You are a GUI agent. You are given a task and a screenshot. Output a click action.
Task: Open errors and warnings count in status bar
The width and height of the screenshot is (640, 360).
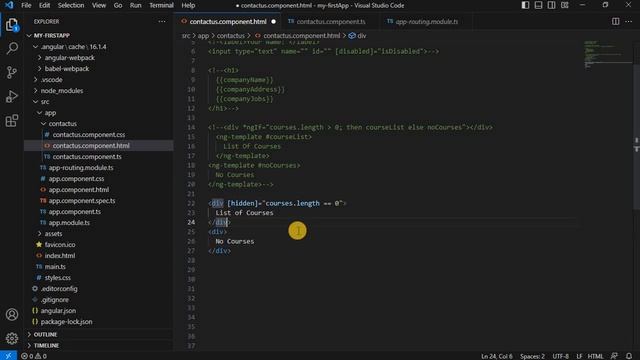point(33,356)
